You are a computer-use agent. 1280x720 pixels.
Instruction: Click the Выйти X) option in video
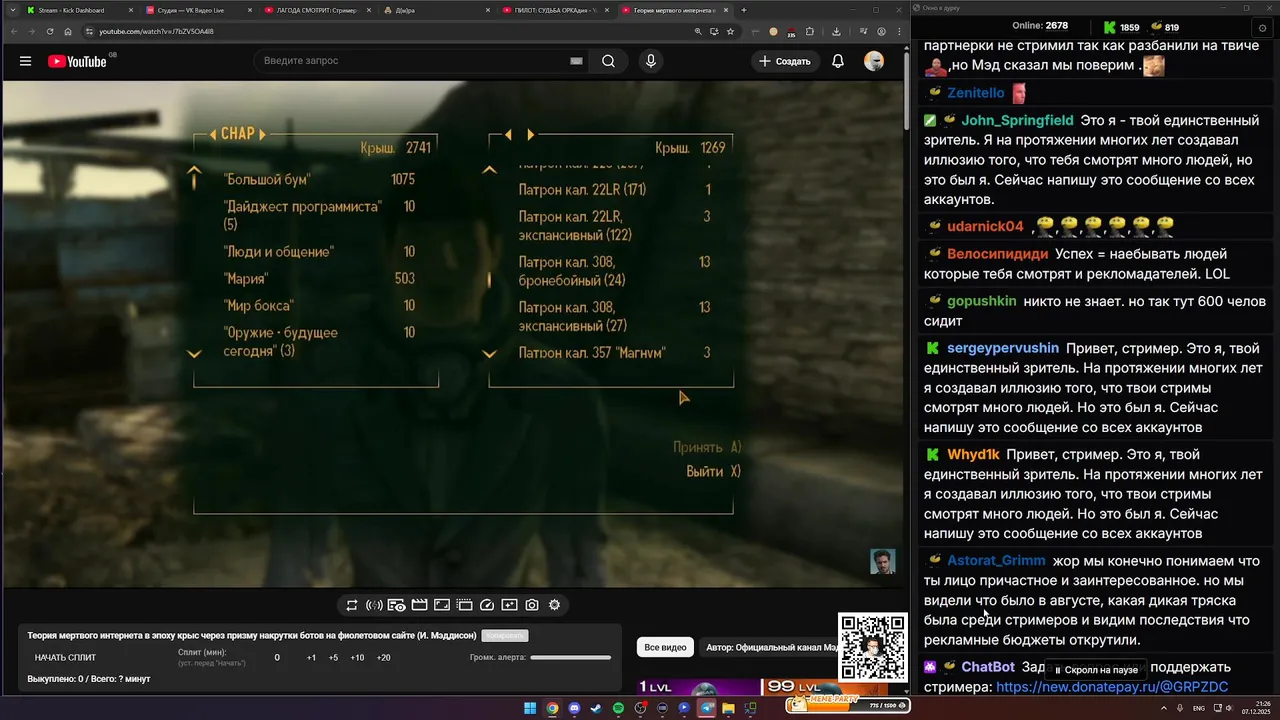(713, 471)
